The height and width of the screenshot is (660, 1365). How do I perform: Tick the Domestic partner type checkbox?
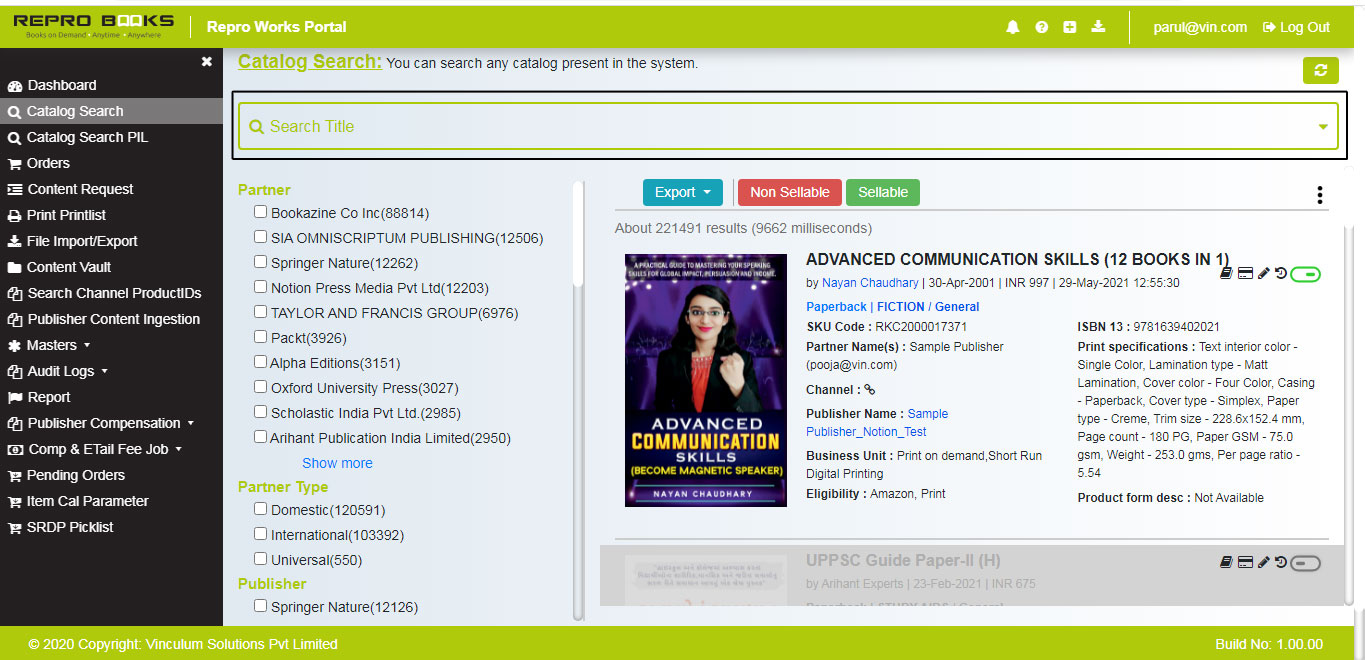pyautogui.click(x=261, y=509)
